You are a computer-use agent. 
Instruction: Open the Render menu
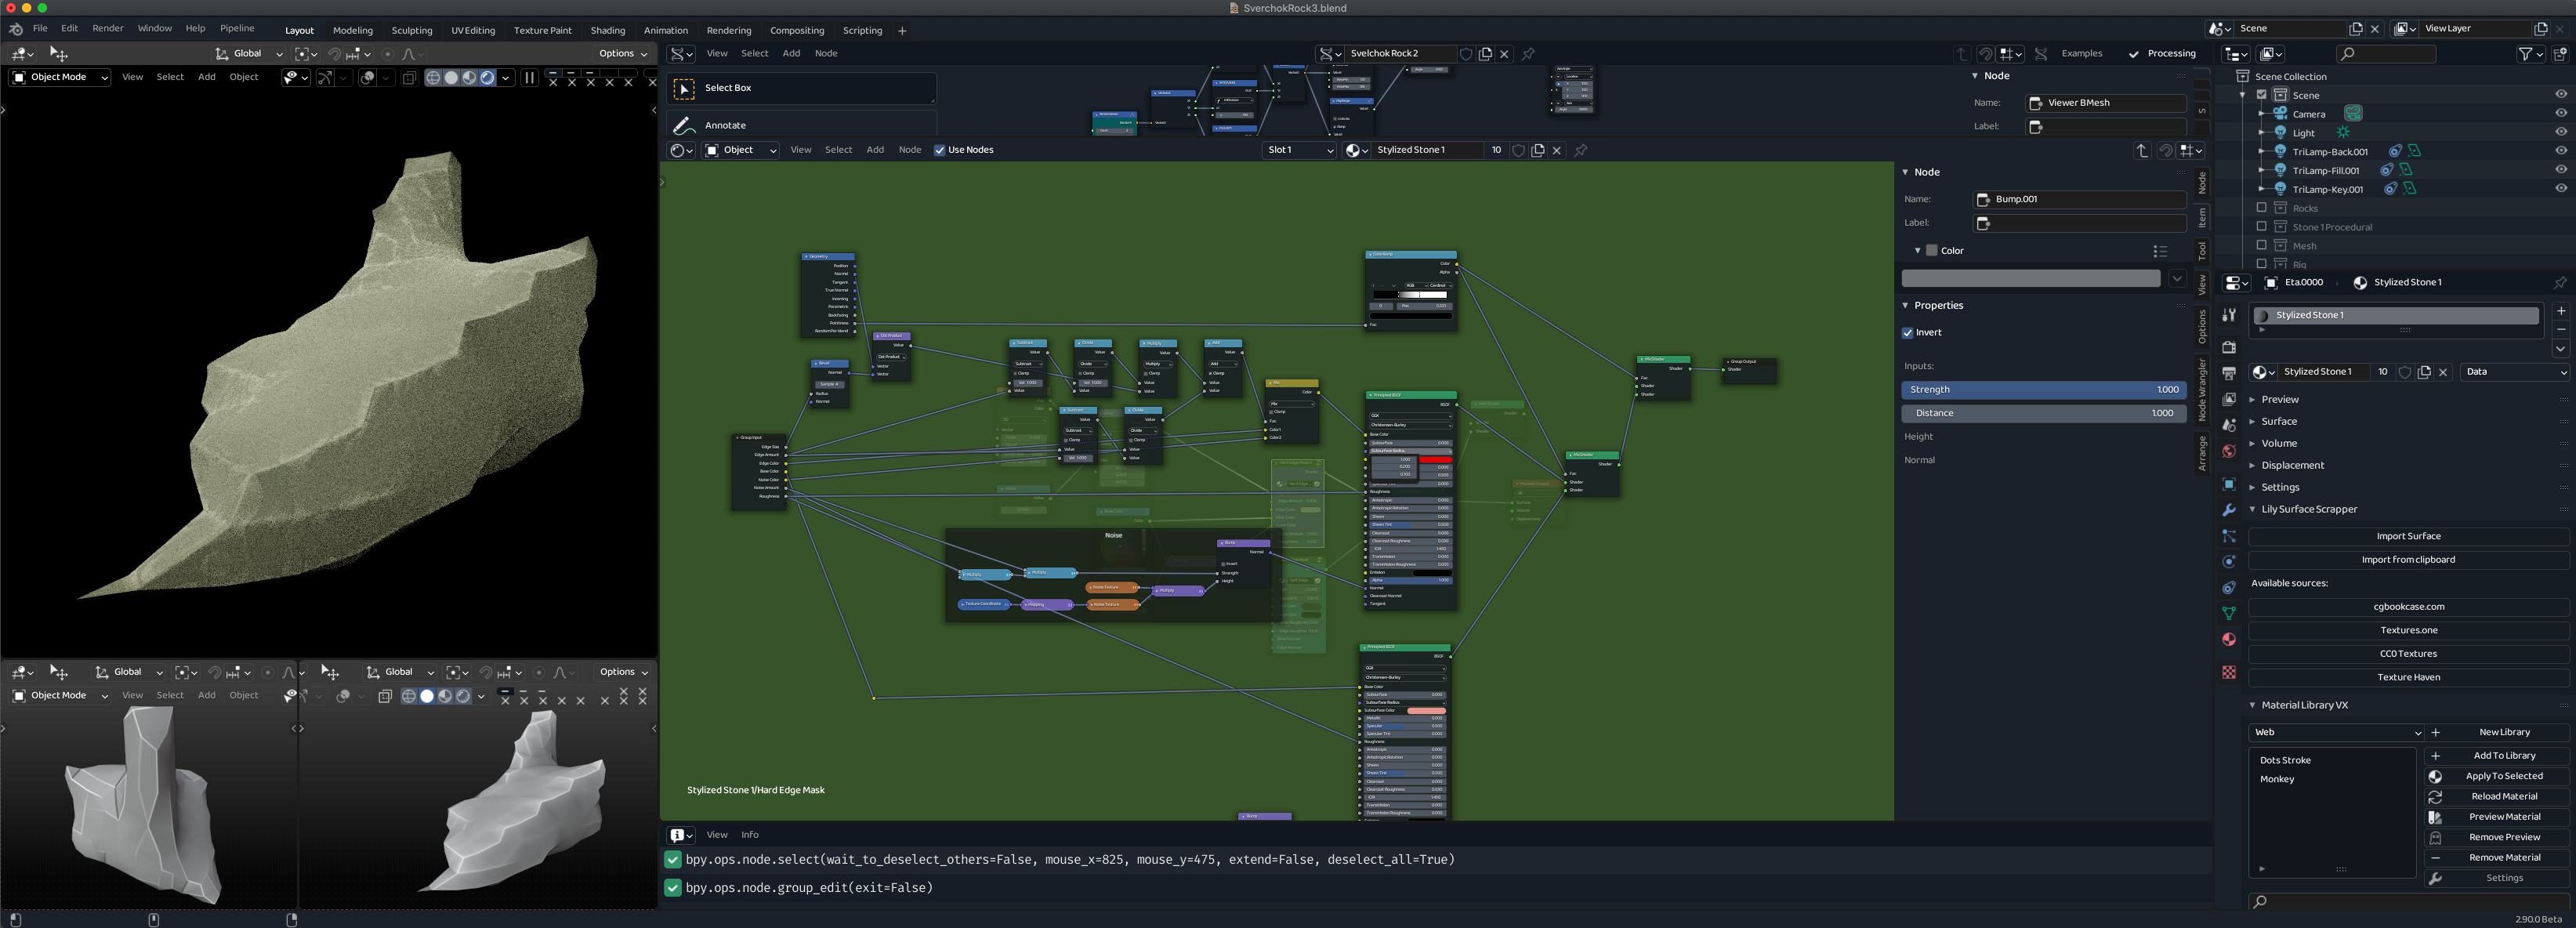point(107,29)
